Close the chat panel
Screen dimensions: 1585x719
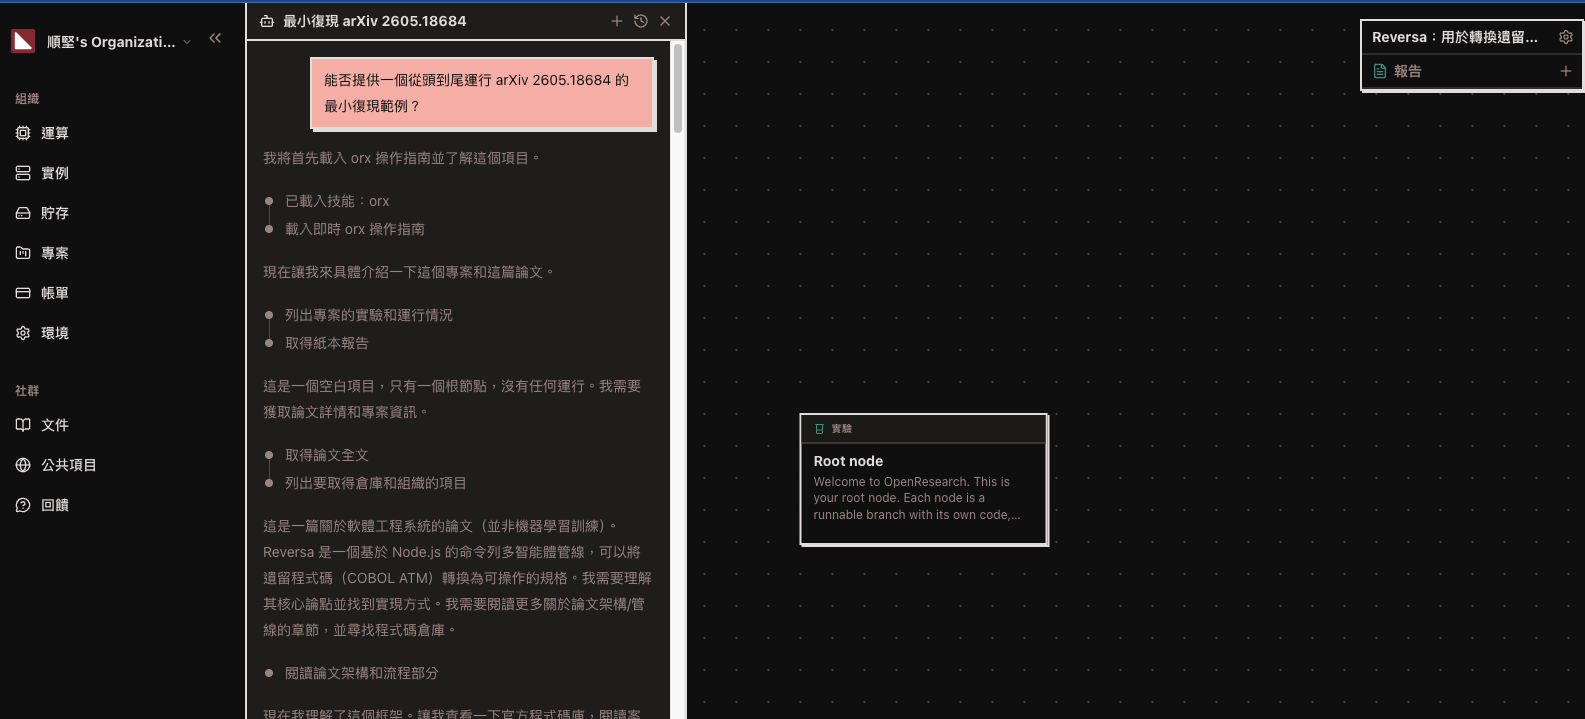[x=665, y=21]
